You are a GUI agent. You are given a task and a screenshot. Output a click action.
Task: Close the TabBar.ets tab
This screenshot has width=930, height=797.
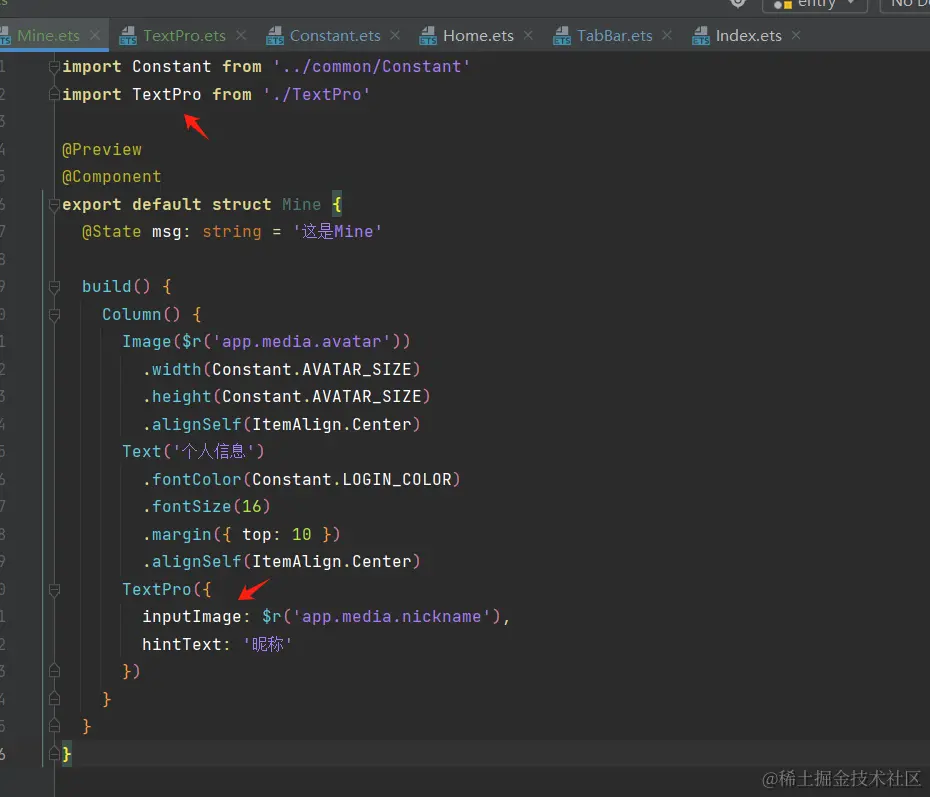pos(667,36)
